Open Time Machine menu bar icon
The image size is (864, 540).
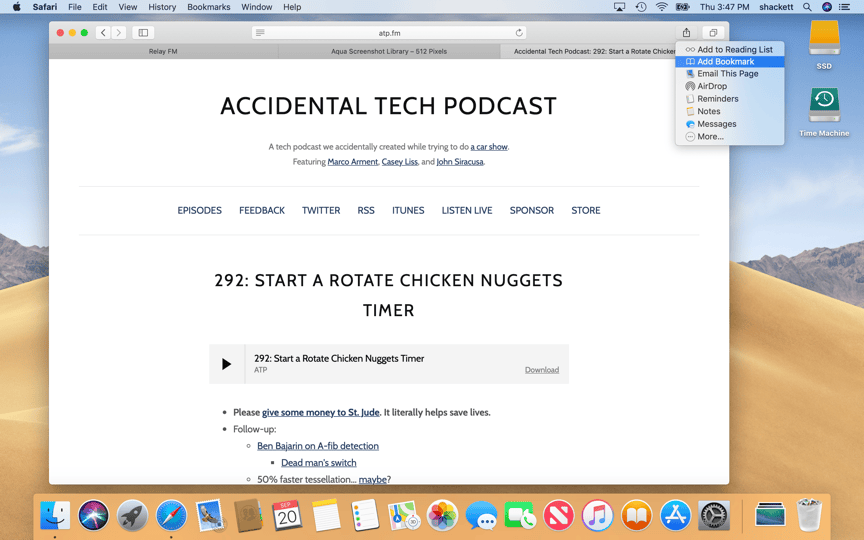[x=640, y=7]
